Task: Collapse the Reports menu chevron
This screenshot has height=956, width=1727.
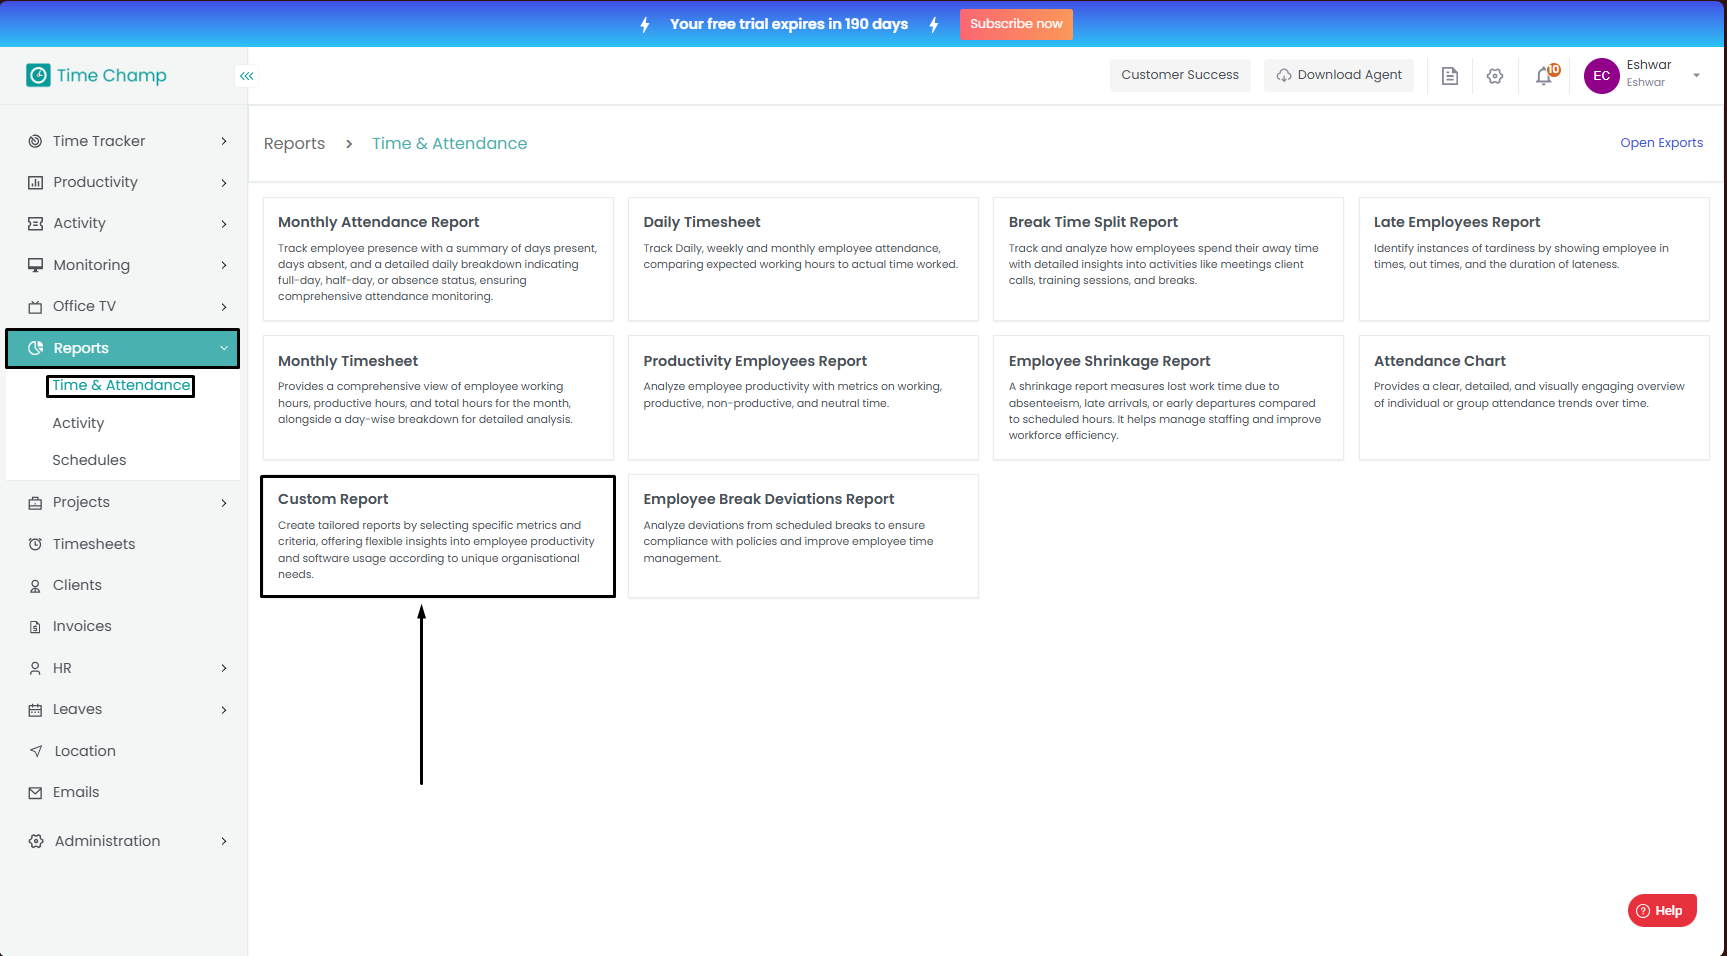Action: [x=224, y=348]
